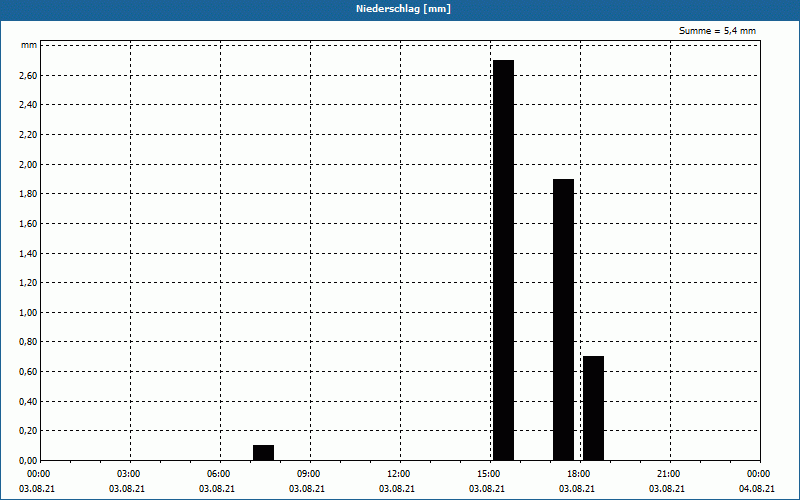The width and height of the screenshot is (800, 500).
Task: Click the Summe = 5,4 mm label
Action: pos(717,31)
